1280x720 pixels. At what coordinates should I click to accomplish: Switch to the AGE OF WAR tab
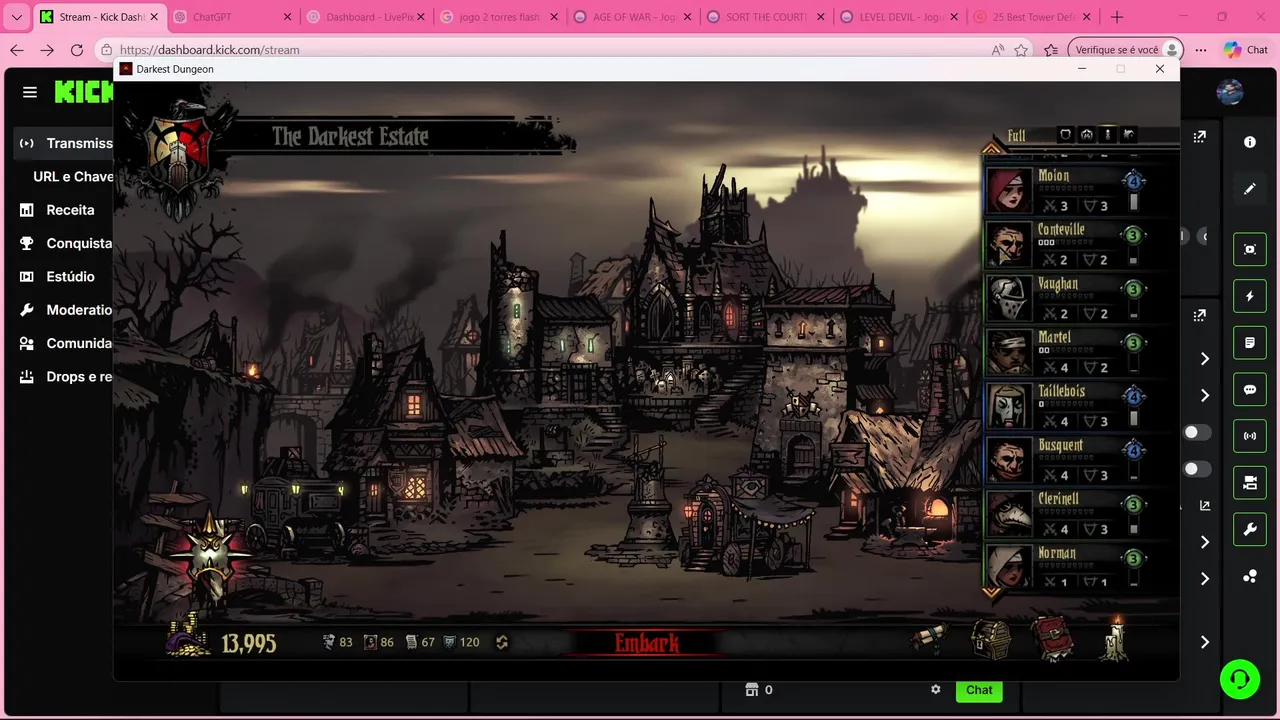coord(632,17)
